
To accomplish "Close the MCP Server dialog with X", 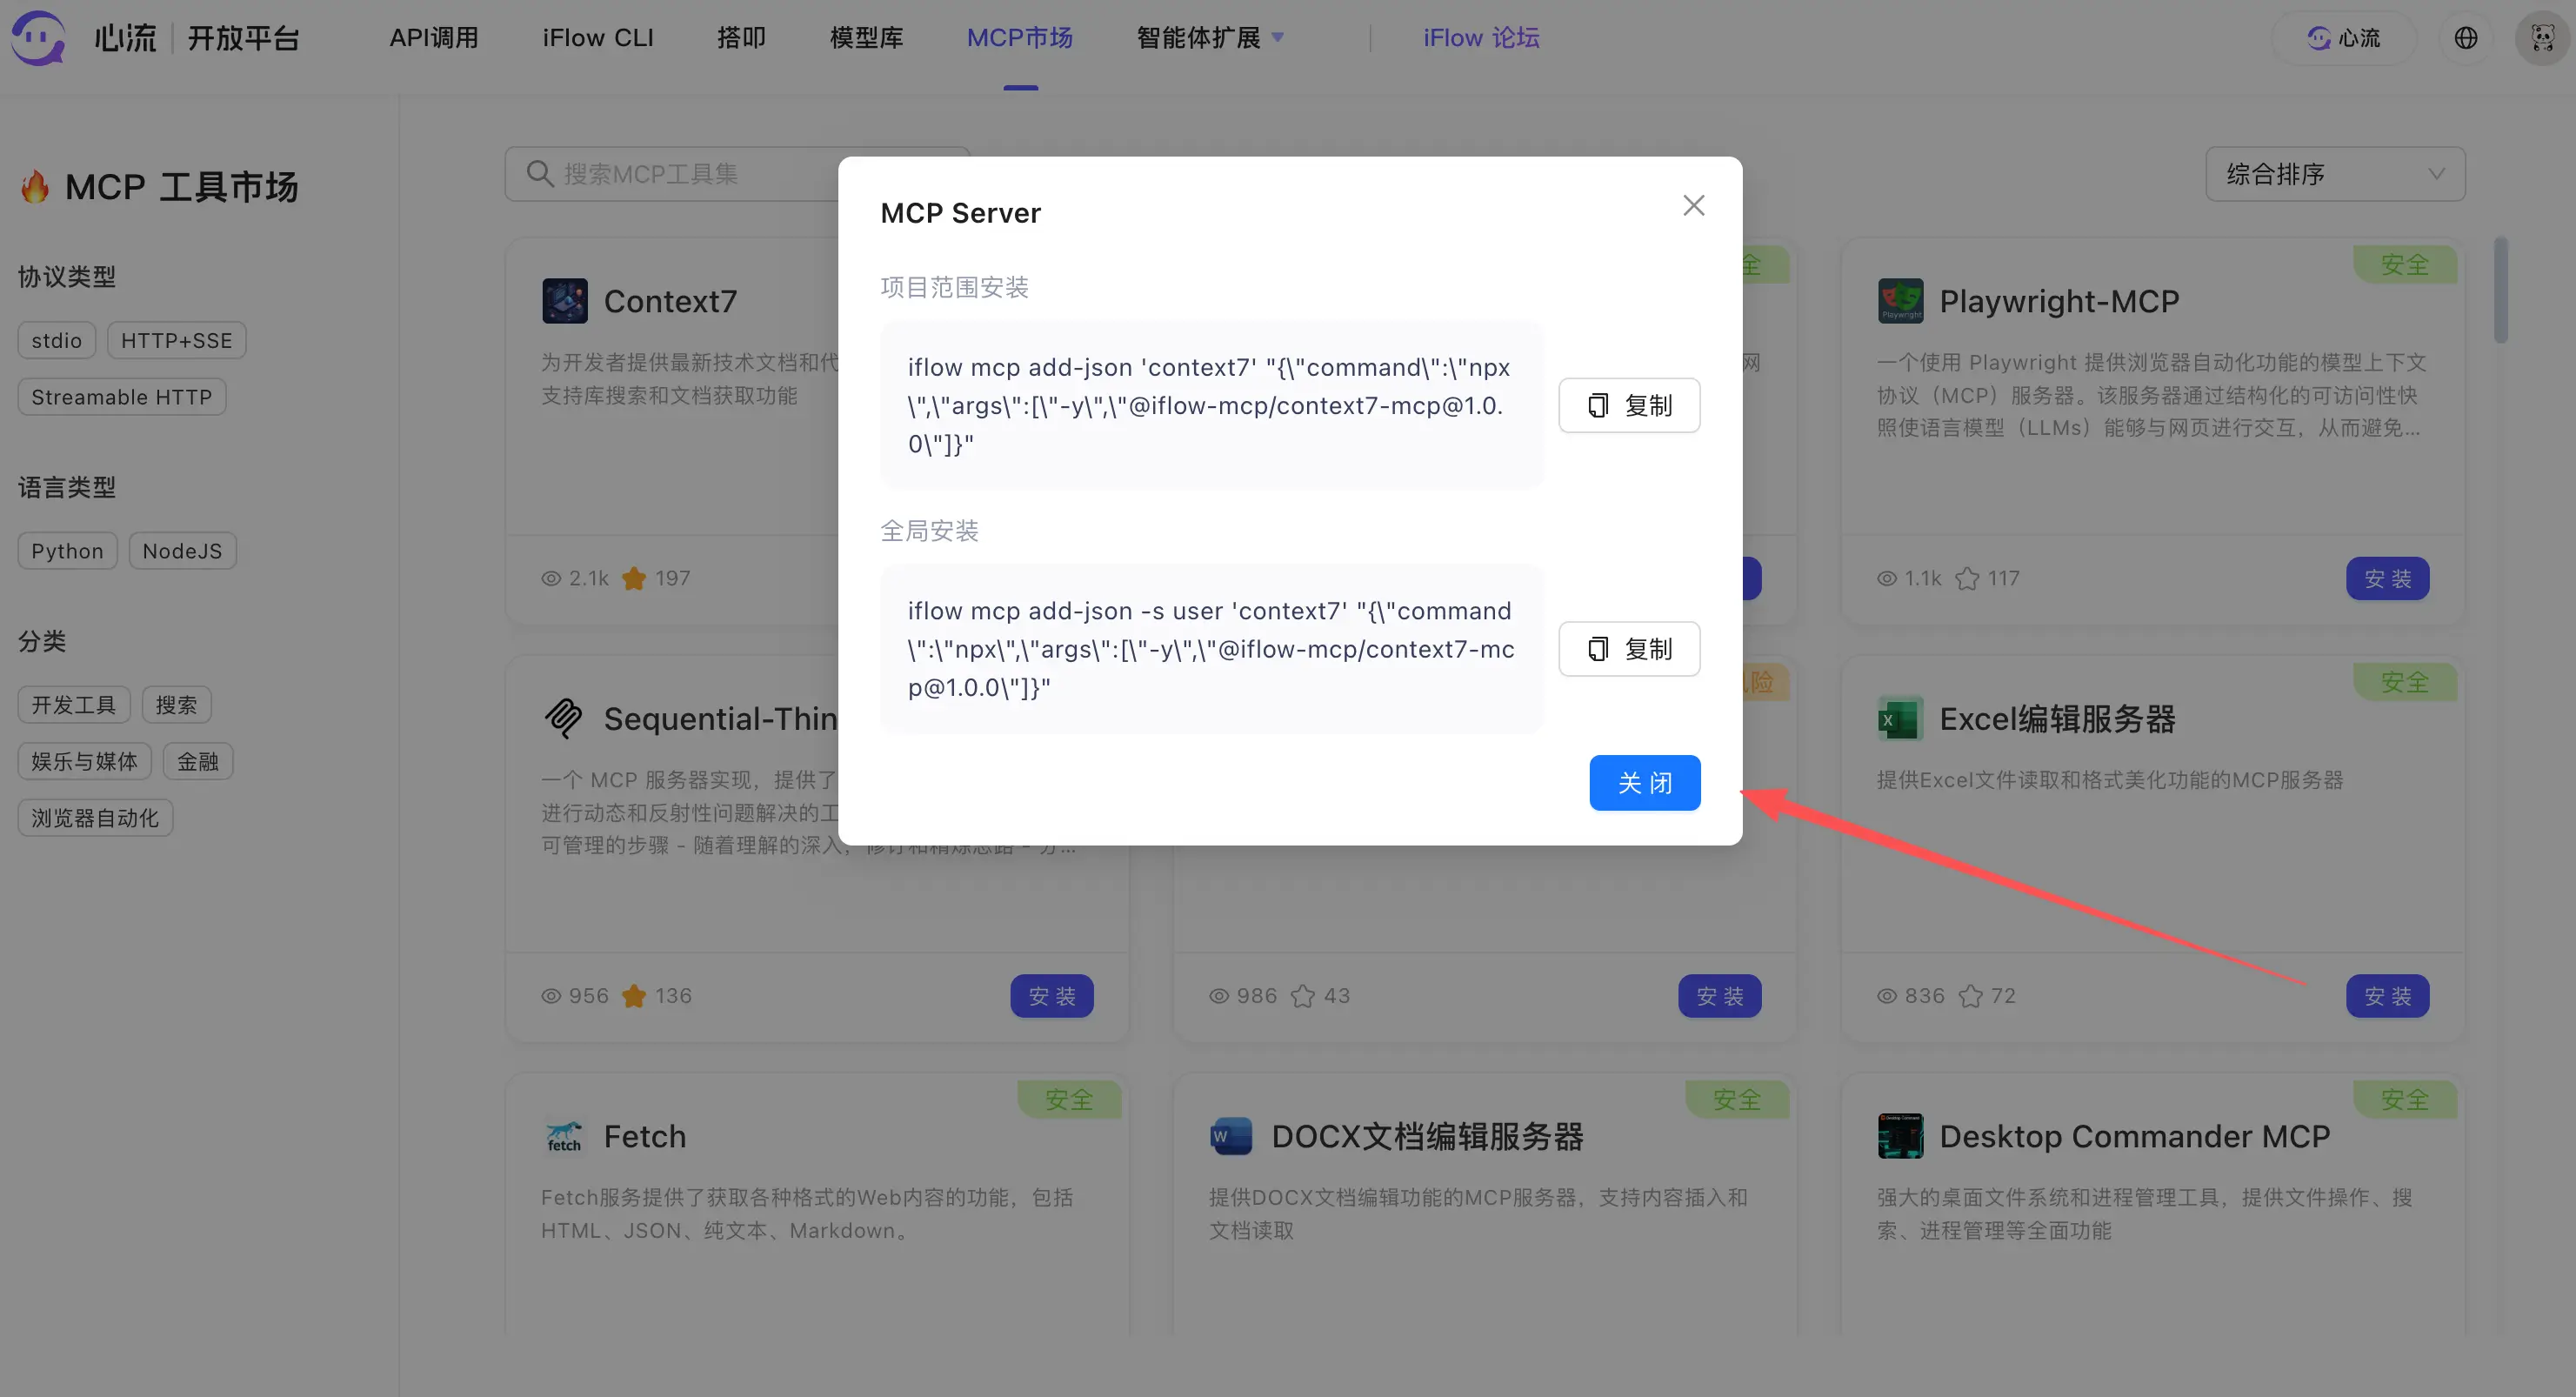I will click(x=1693, y=206).
